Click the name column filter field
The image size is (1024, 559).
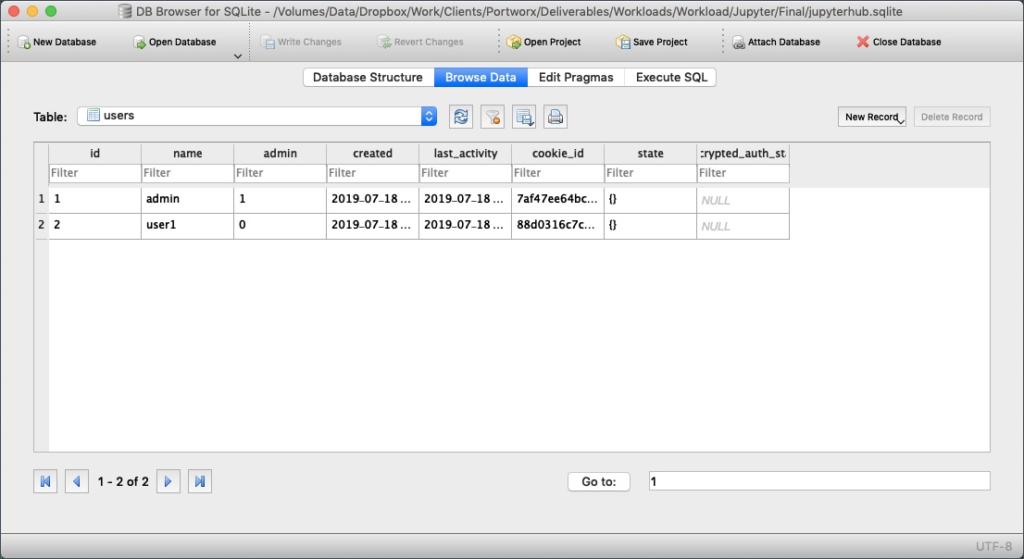(187, 173)
